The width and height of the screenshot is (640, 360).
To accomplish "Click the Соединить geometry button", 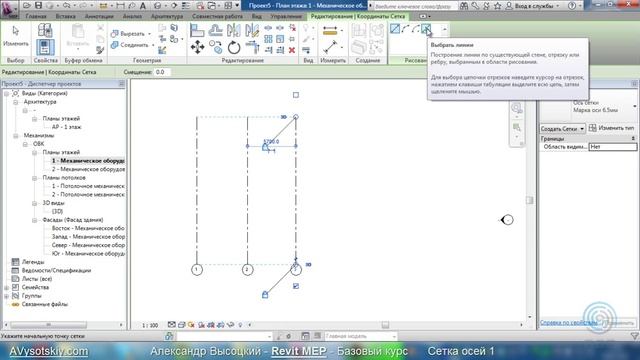I will click(129, 45).
